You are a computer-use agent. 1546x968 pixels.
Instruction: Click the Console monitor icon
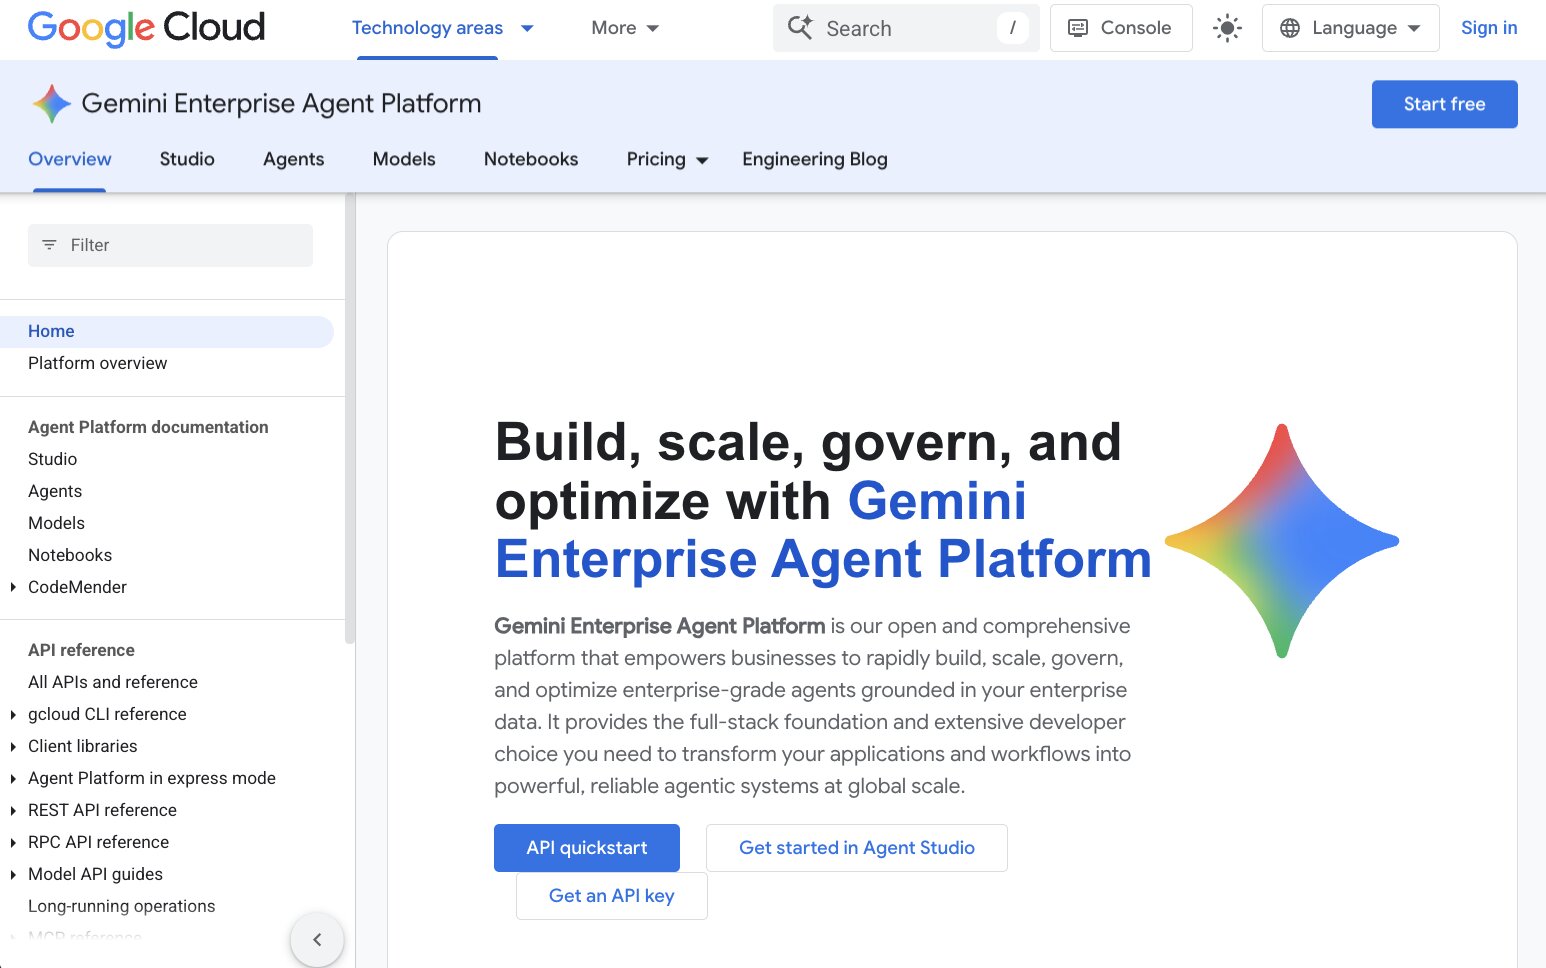[x=1078, y=28]
